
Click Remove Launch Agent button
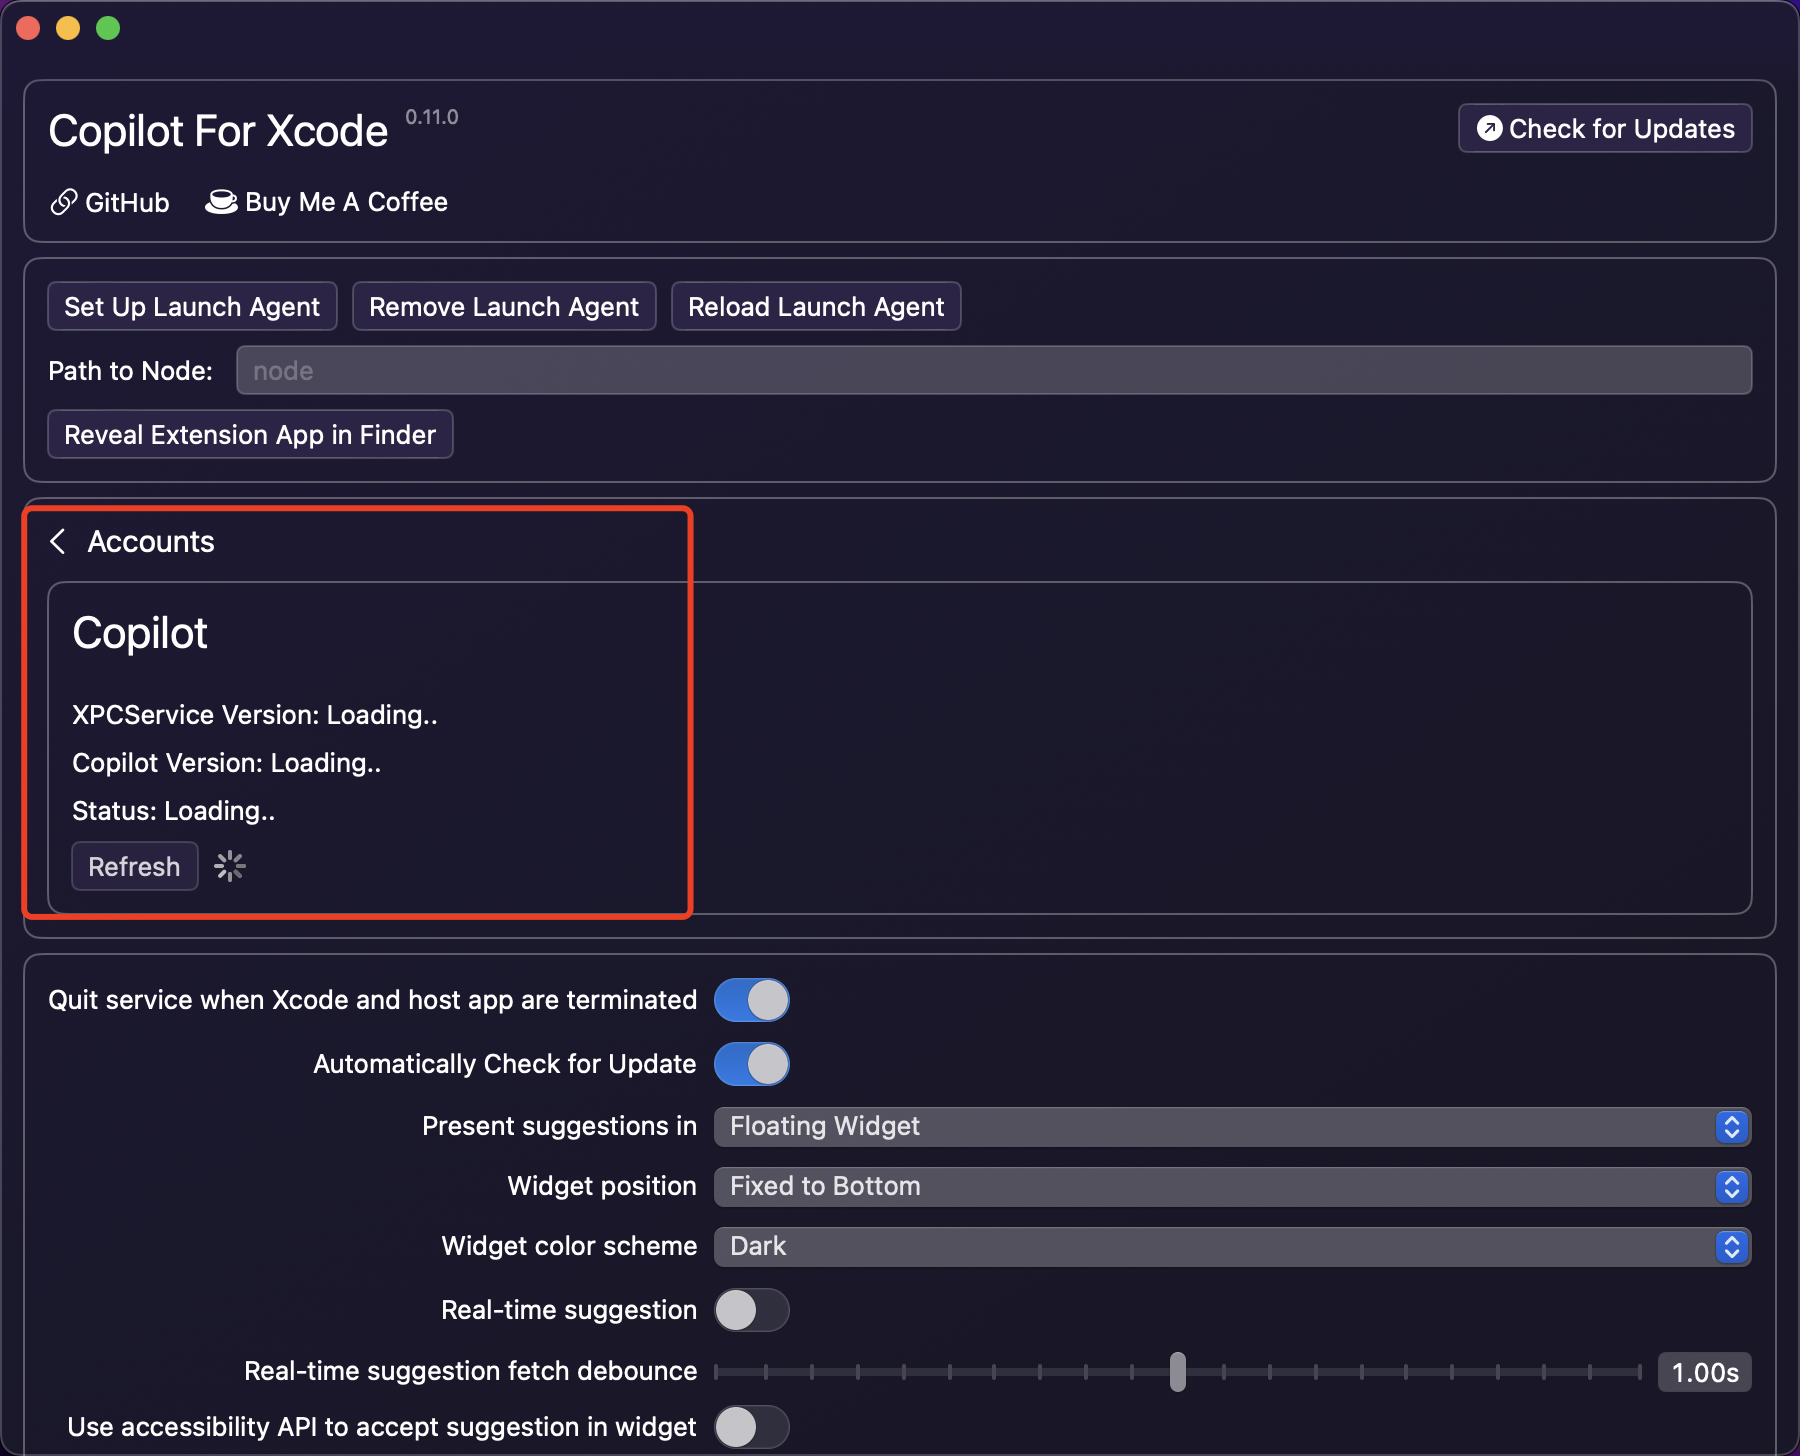pos(504,306)
